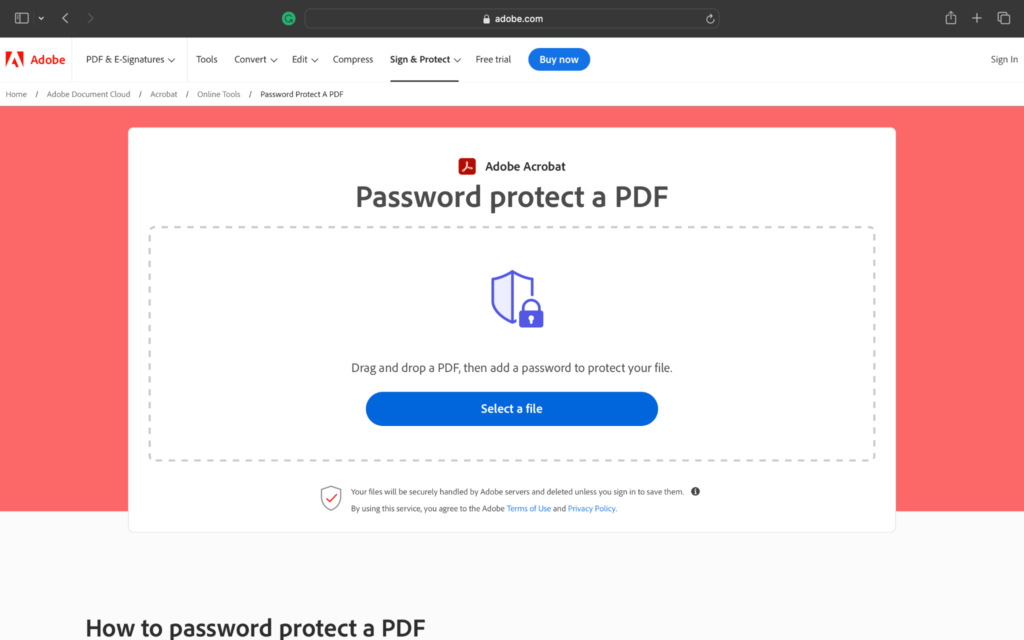This screenshot has width=1024, height=640.
Task: Open the Sign & Protect menu
Action: point(425,60)
